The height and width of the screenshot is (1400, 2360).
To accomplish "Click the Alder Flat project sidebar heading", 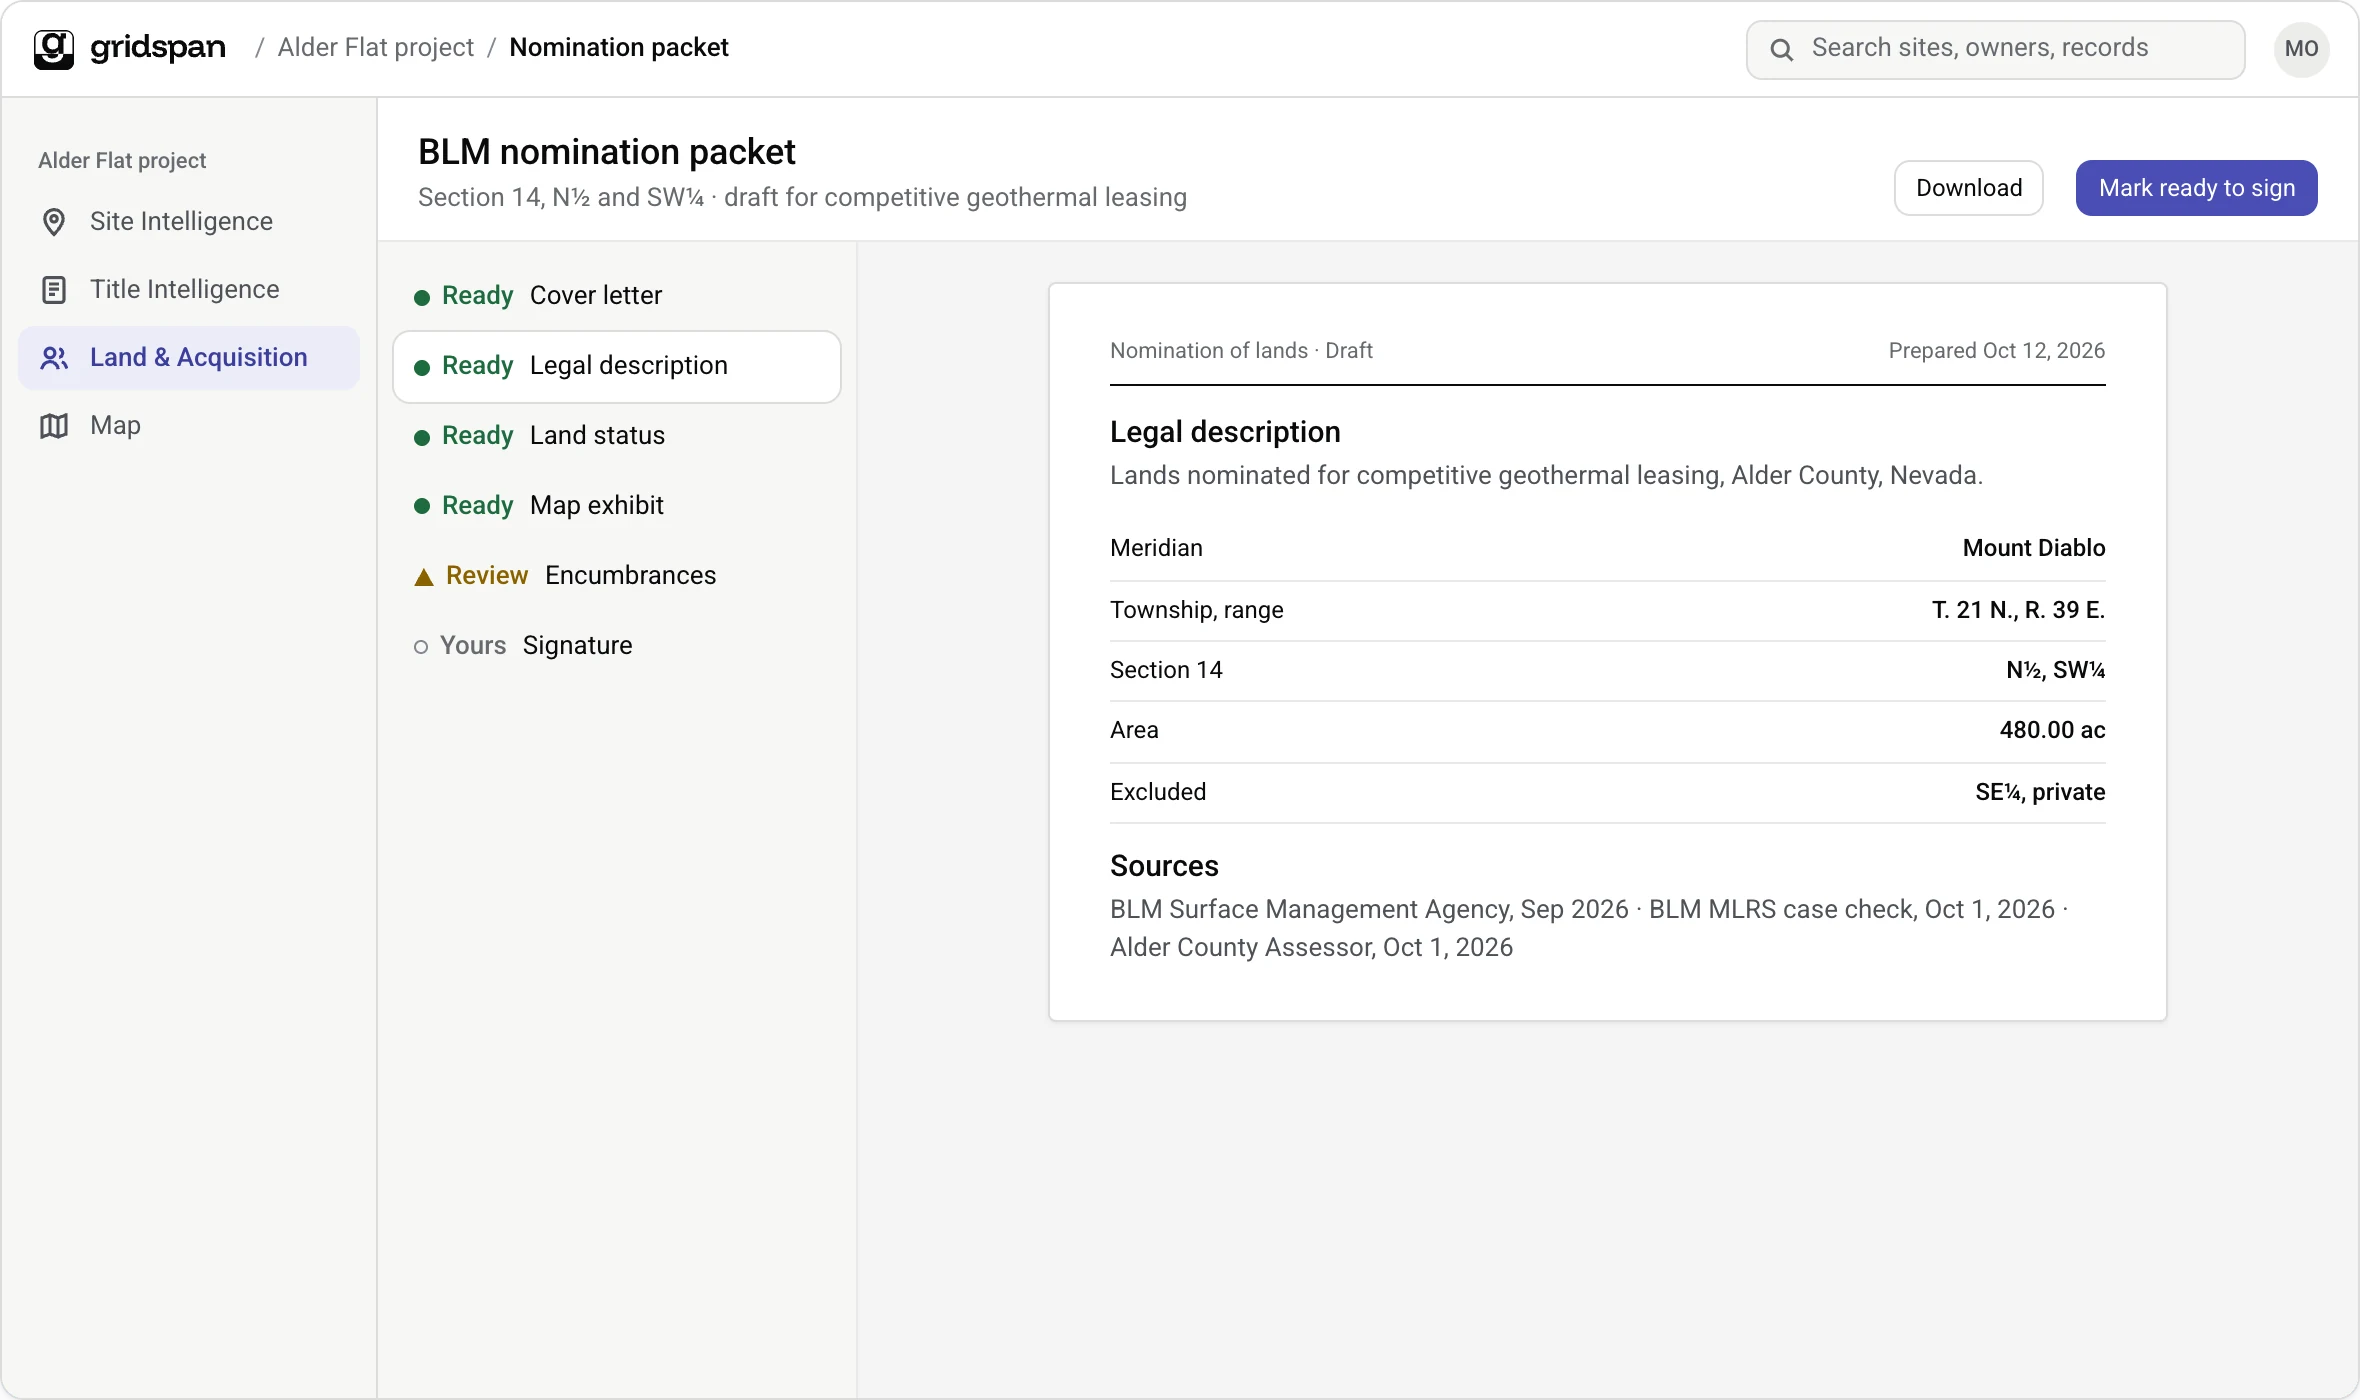I will point(122,161).
